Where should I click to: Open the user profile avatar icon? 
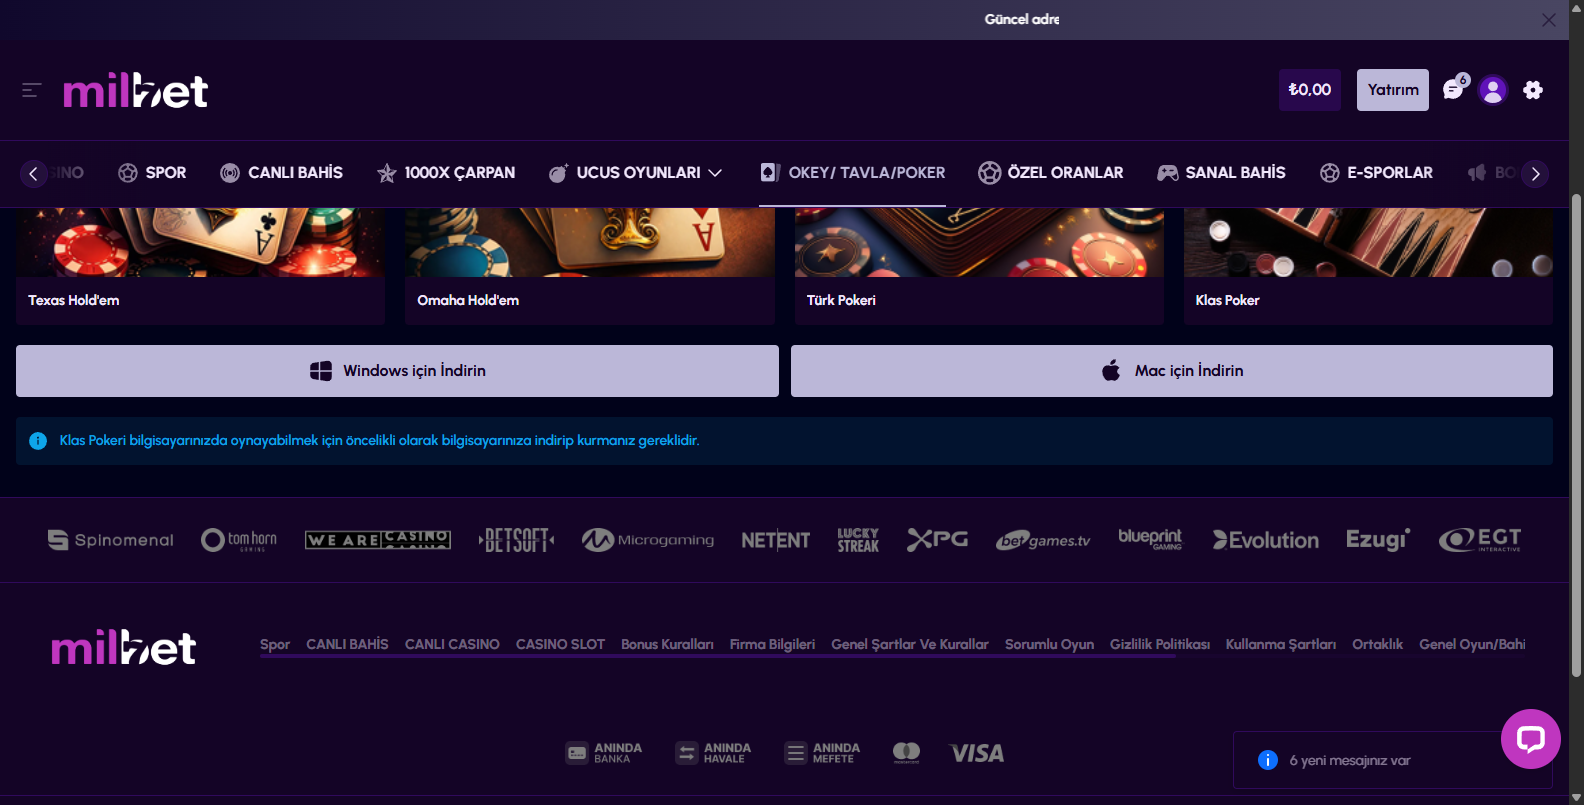[x=1493, y=90]
